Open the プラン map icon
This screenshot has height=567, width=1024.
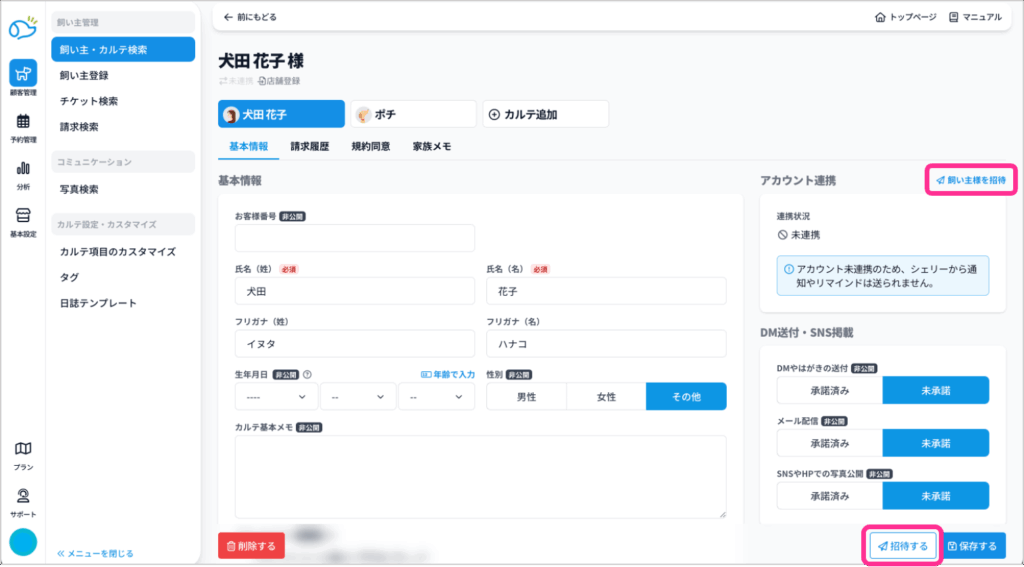[23, 449]
